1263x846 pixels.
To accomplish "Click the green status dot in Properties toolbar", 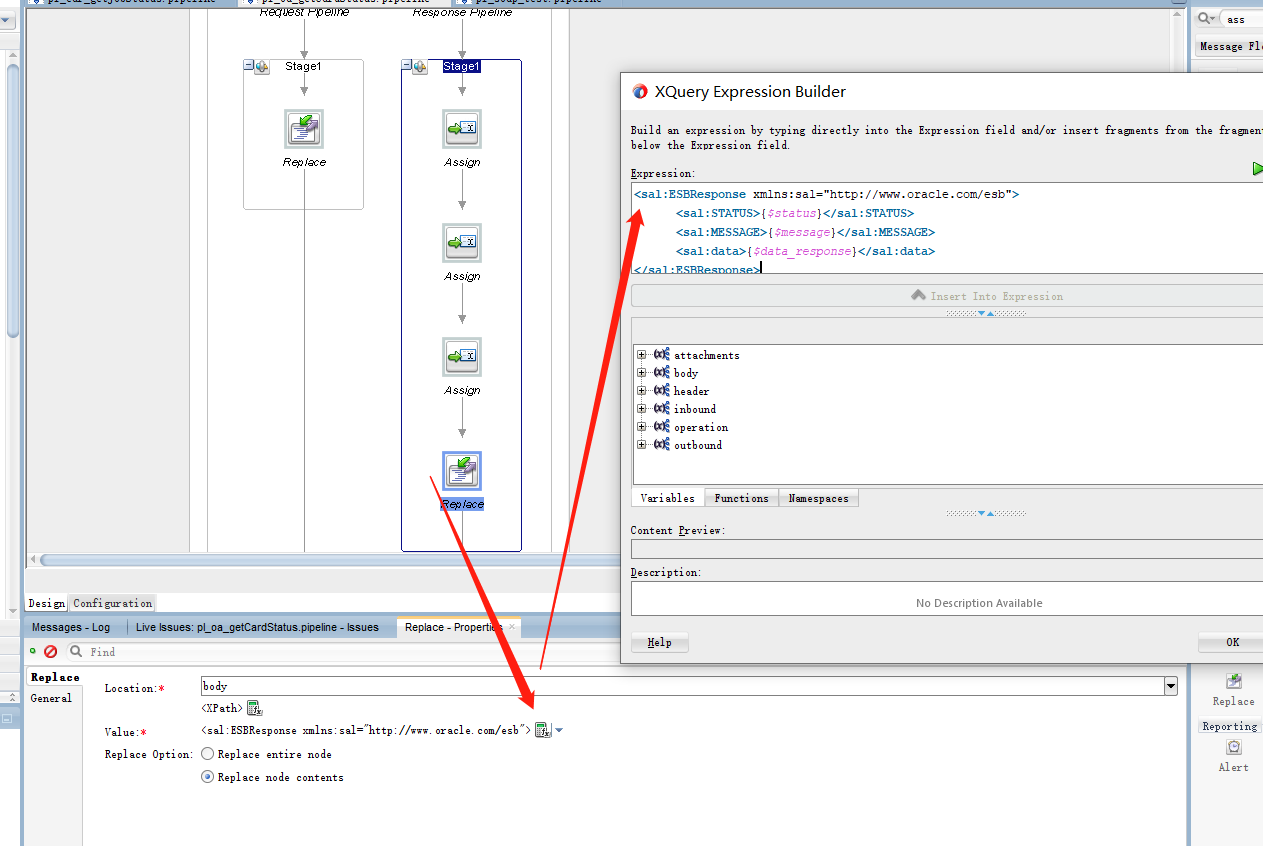I will [33, 650].
